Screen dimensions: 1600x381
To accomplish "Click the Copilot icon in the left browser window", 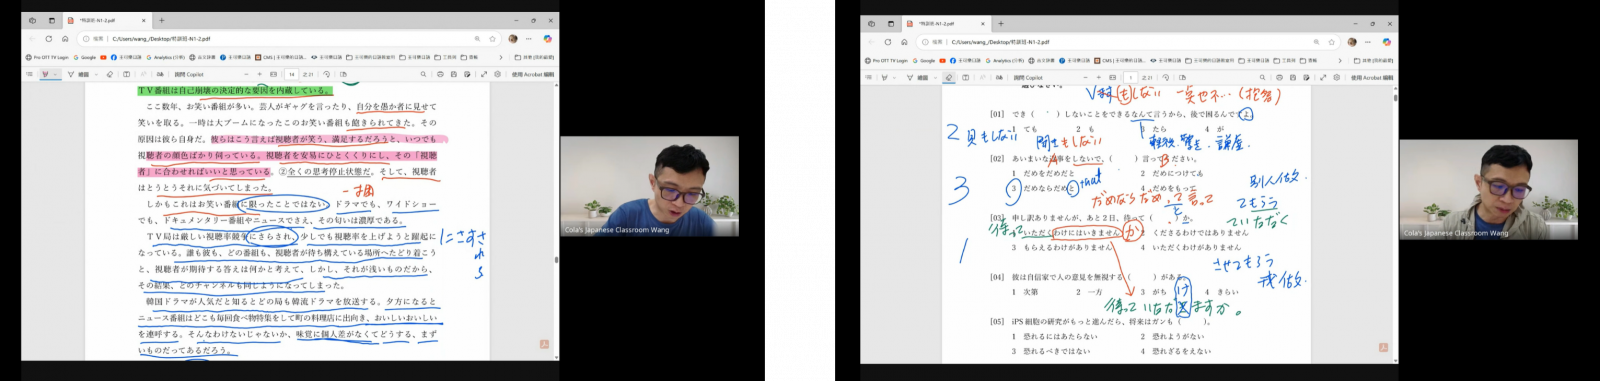I will (x=547, y=38).
